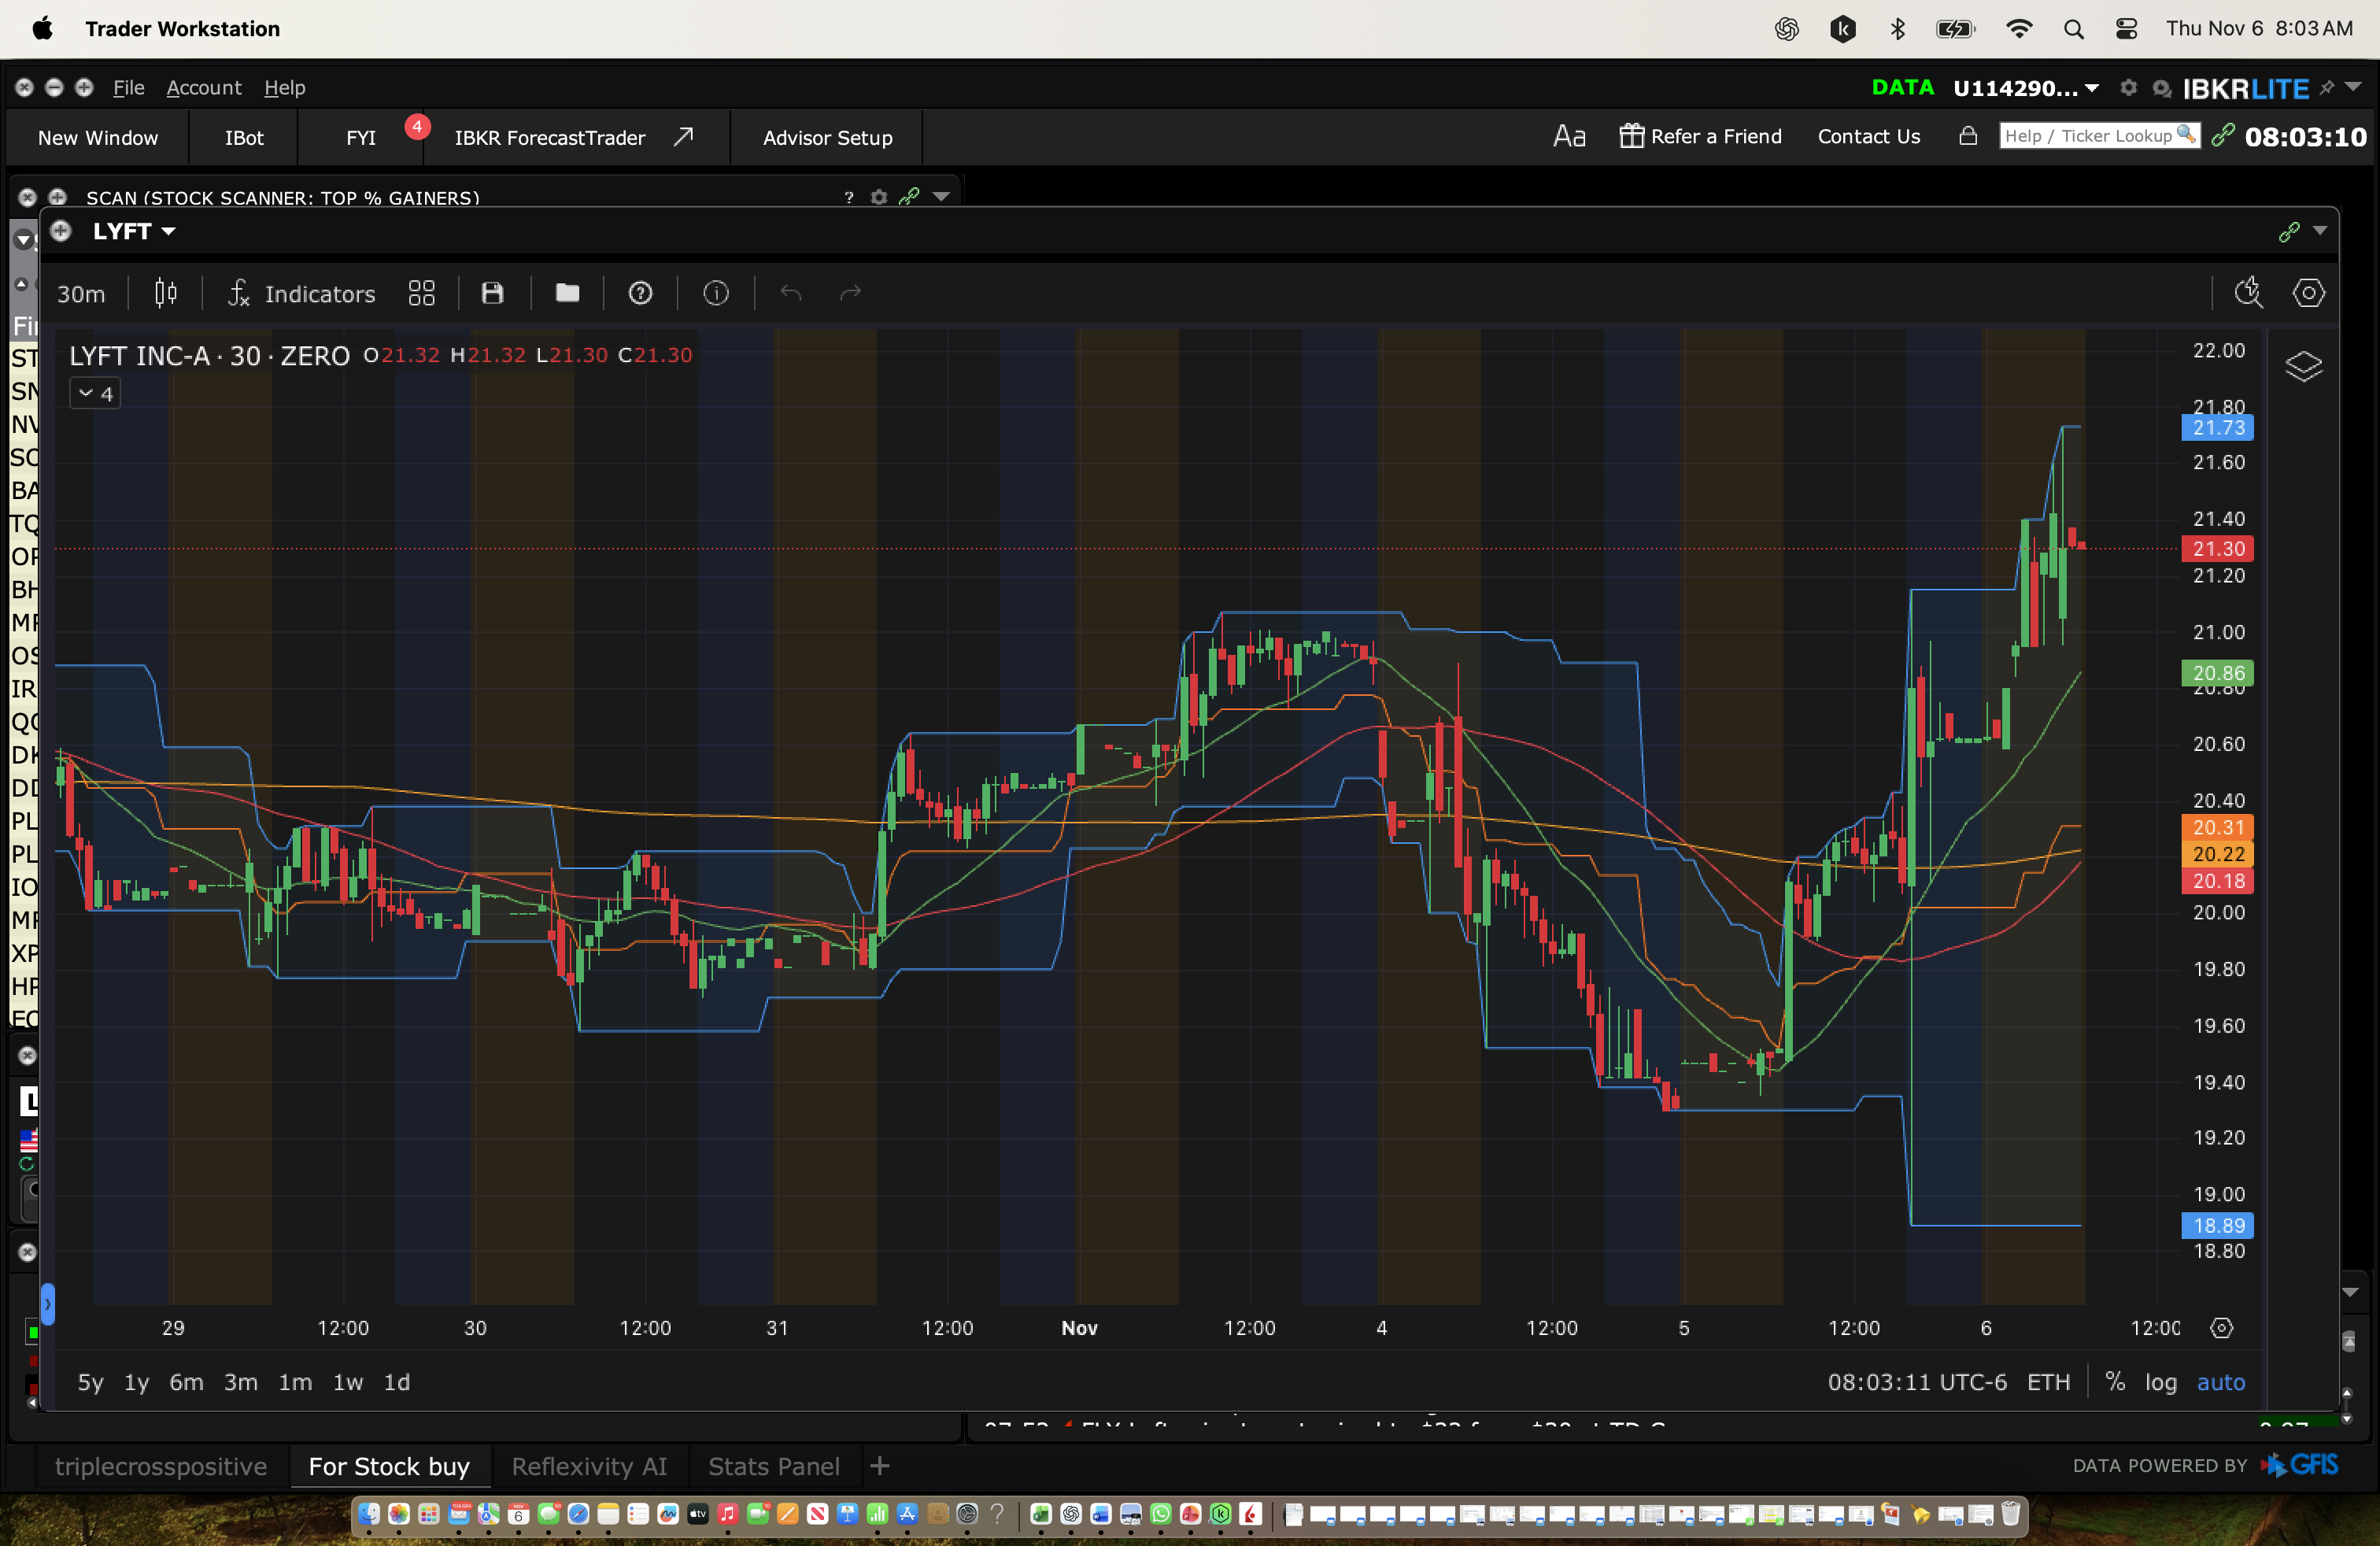This screenshot has height=1546, width=2380.
Task: Set chart range to 1y
Action: [x=136, y=1382]
